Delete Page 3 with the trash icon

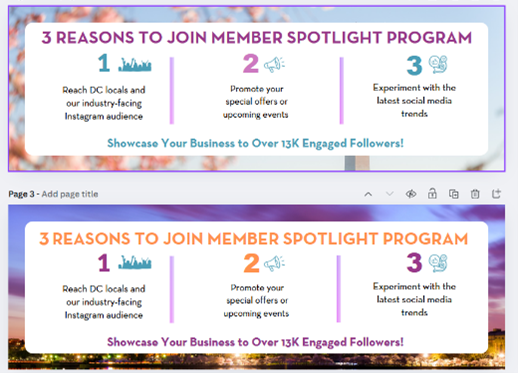coord(475,194)
